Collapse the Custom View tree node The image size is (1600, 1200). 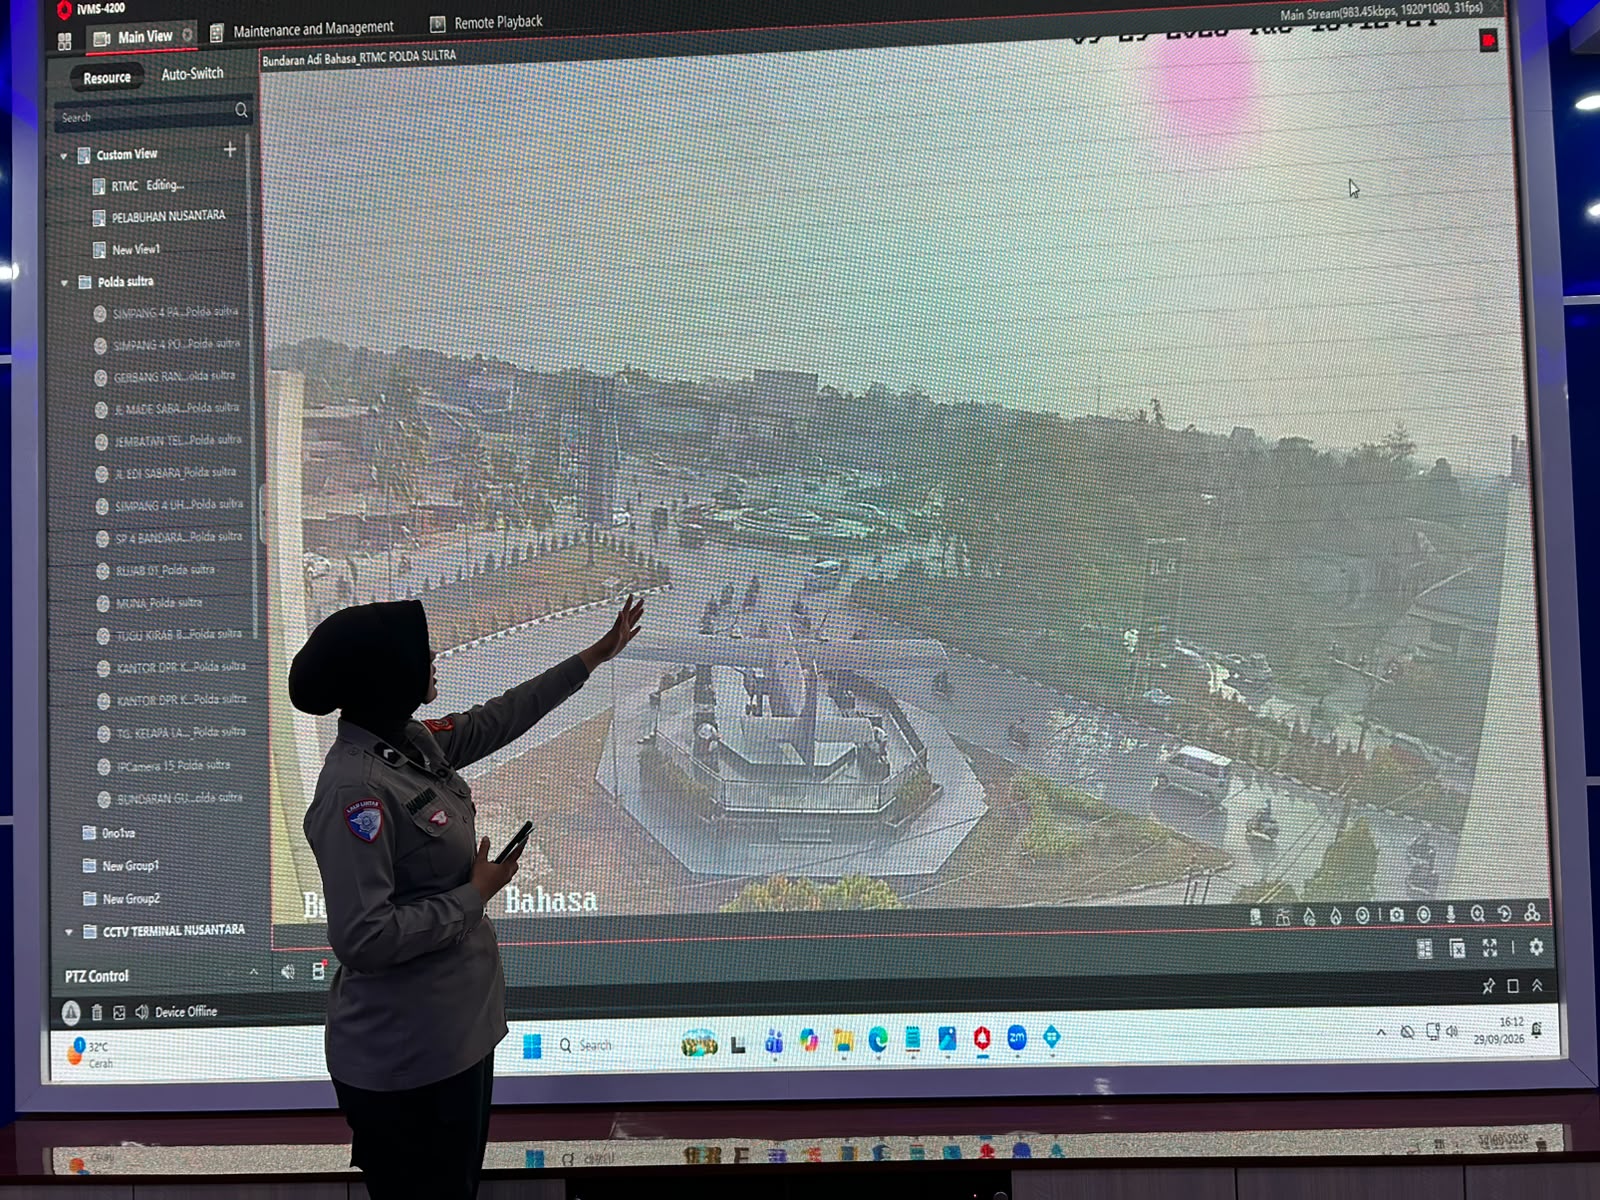tap(64, 156)
